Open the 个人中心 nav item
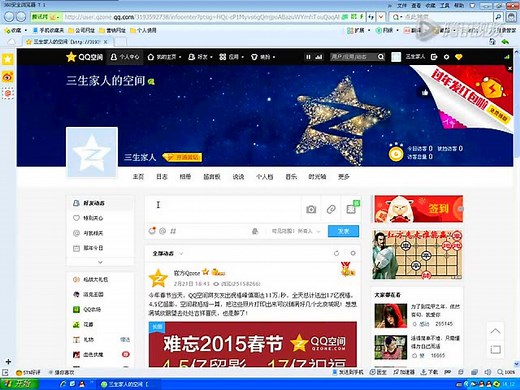The image size is (520, 390). pyautogui.click(x=125, y=57)
